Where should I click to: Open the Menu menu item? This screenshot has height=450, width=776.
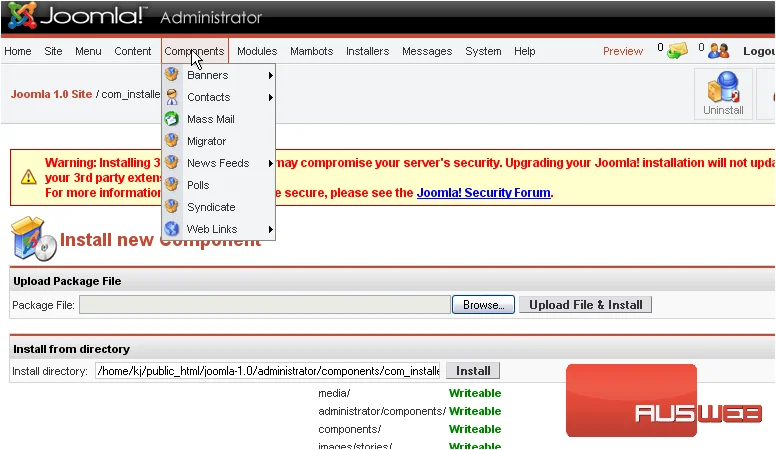[88, 51]
